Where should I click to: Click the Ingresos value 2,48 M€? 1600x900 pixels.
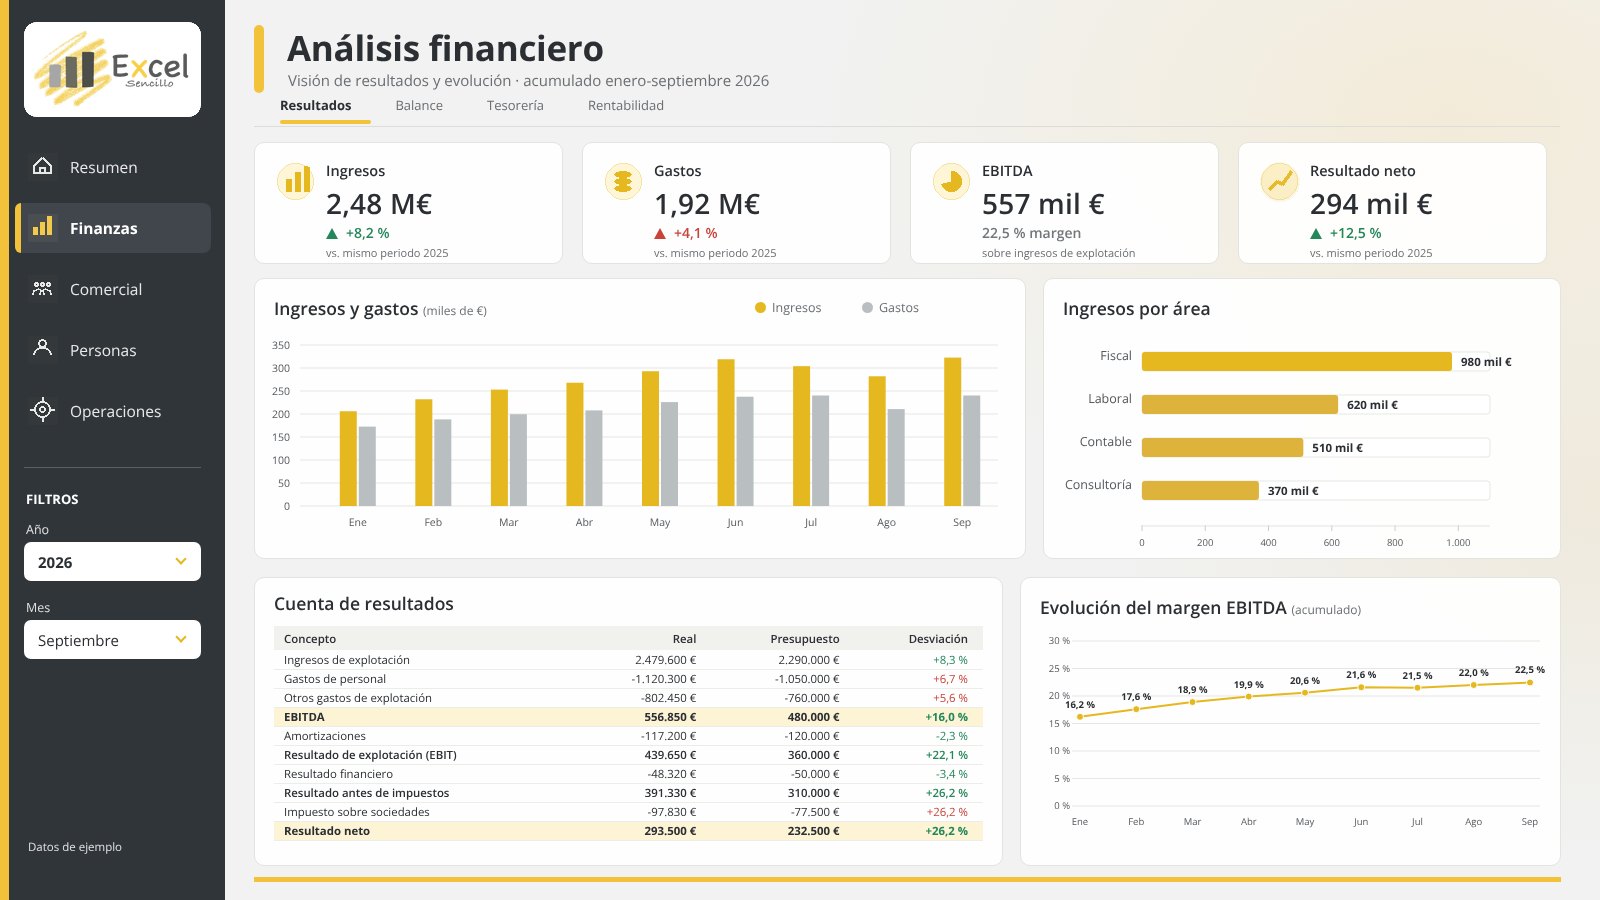pyautogui.click(x=379, y=204)
